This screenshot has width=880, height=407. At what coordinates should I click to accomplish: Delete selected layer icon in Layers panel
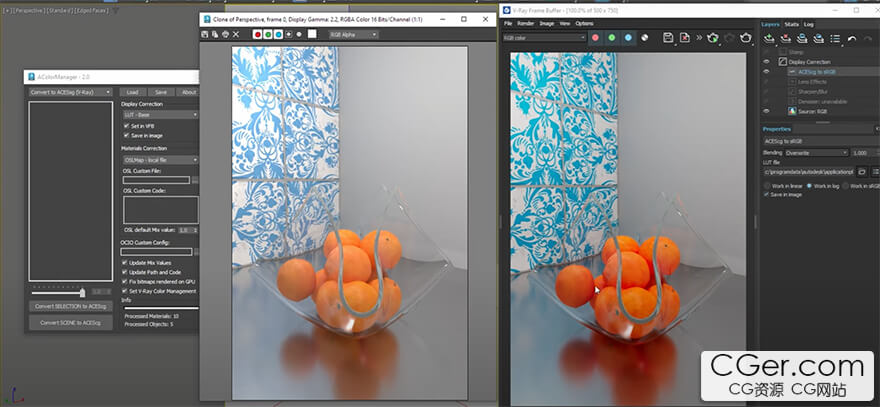pyautogui.click(x=786, y=38)
